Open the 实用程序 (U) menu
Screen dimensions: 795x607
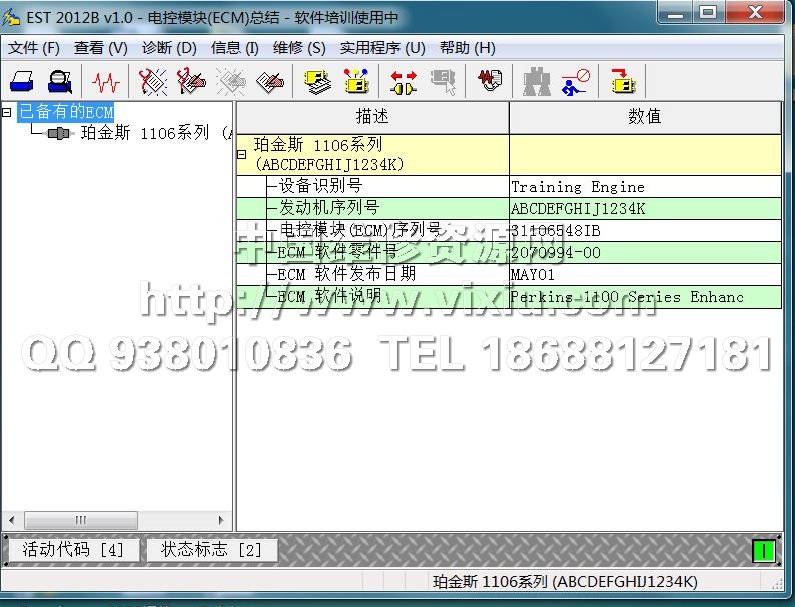pyautogui.click(x=382, y=47)
